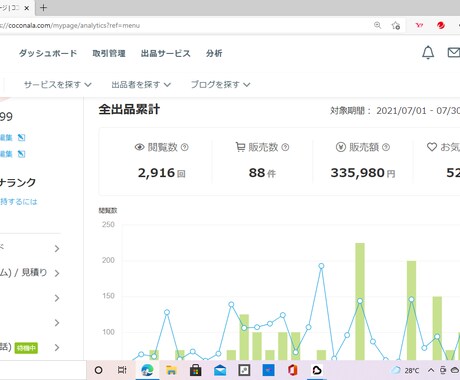Viewport: 460px width, 380px height.
Task: Click the red round extension icon
Action: (x=441, y=25)
